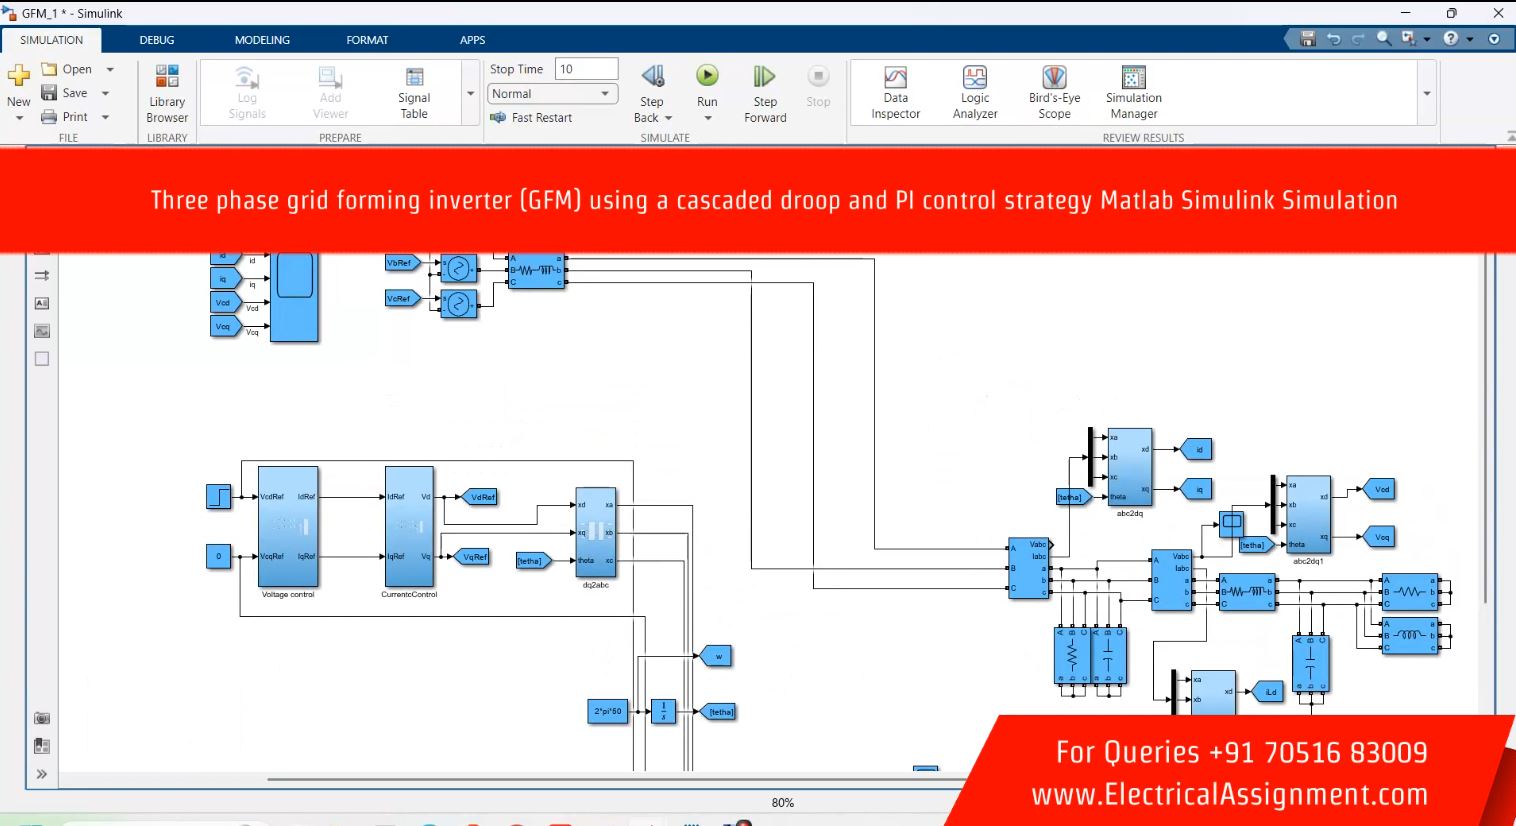This screenshot has height=826, width=1516.
Task: Open the Normal simulation mode dropdown
Action: pyautogui.click(x=552, y=94)
